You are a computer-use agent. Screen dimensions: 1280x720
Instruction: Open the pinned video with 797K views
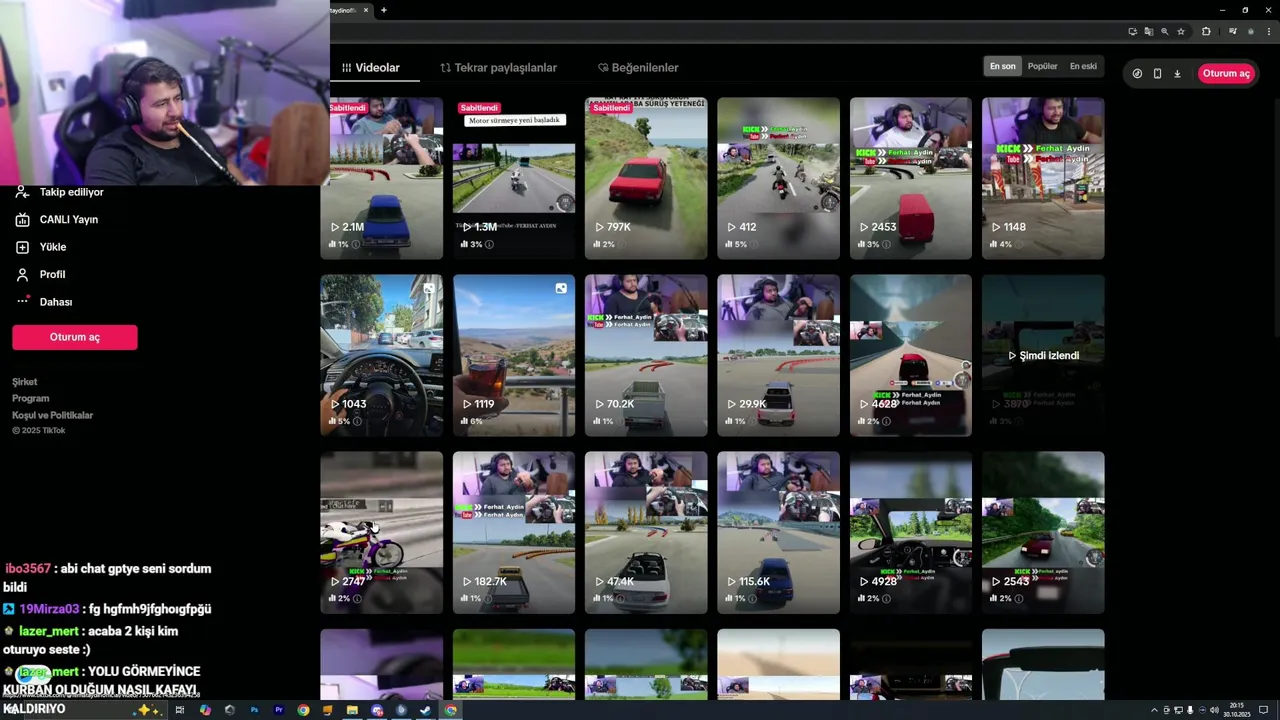tap(646, 178)
